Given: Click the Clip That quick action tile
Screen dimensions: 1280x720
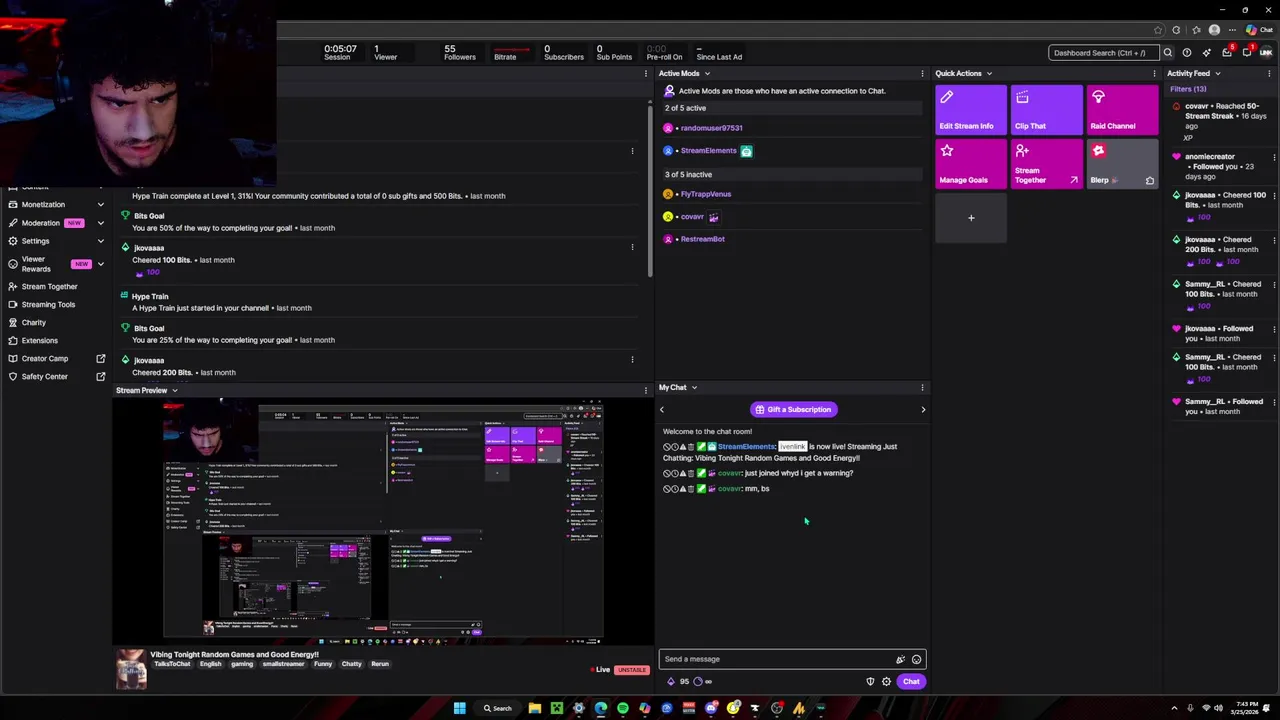Looking at the screenshot, I should (1046, 110).
